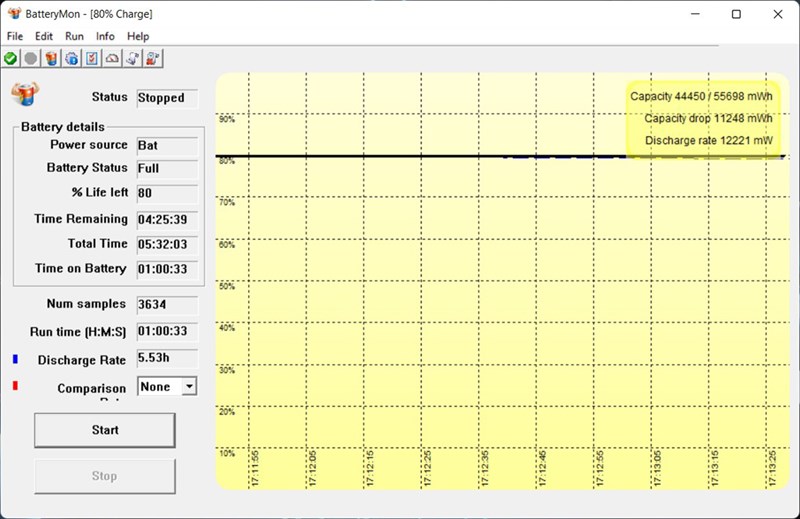Open battery information via battery toolbar icon
Screen dimensions: 800x519
point(51,59)
